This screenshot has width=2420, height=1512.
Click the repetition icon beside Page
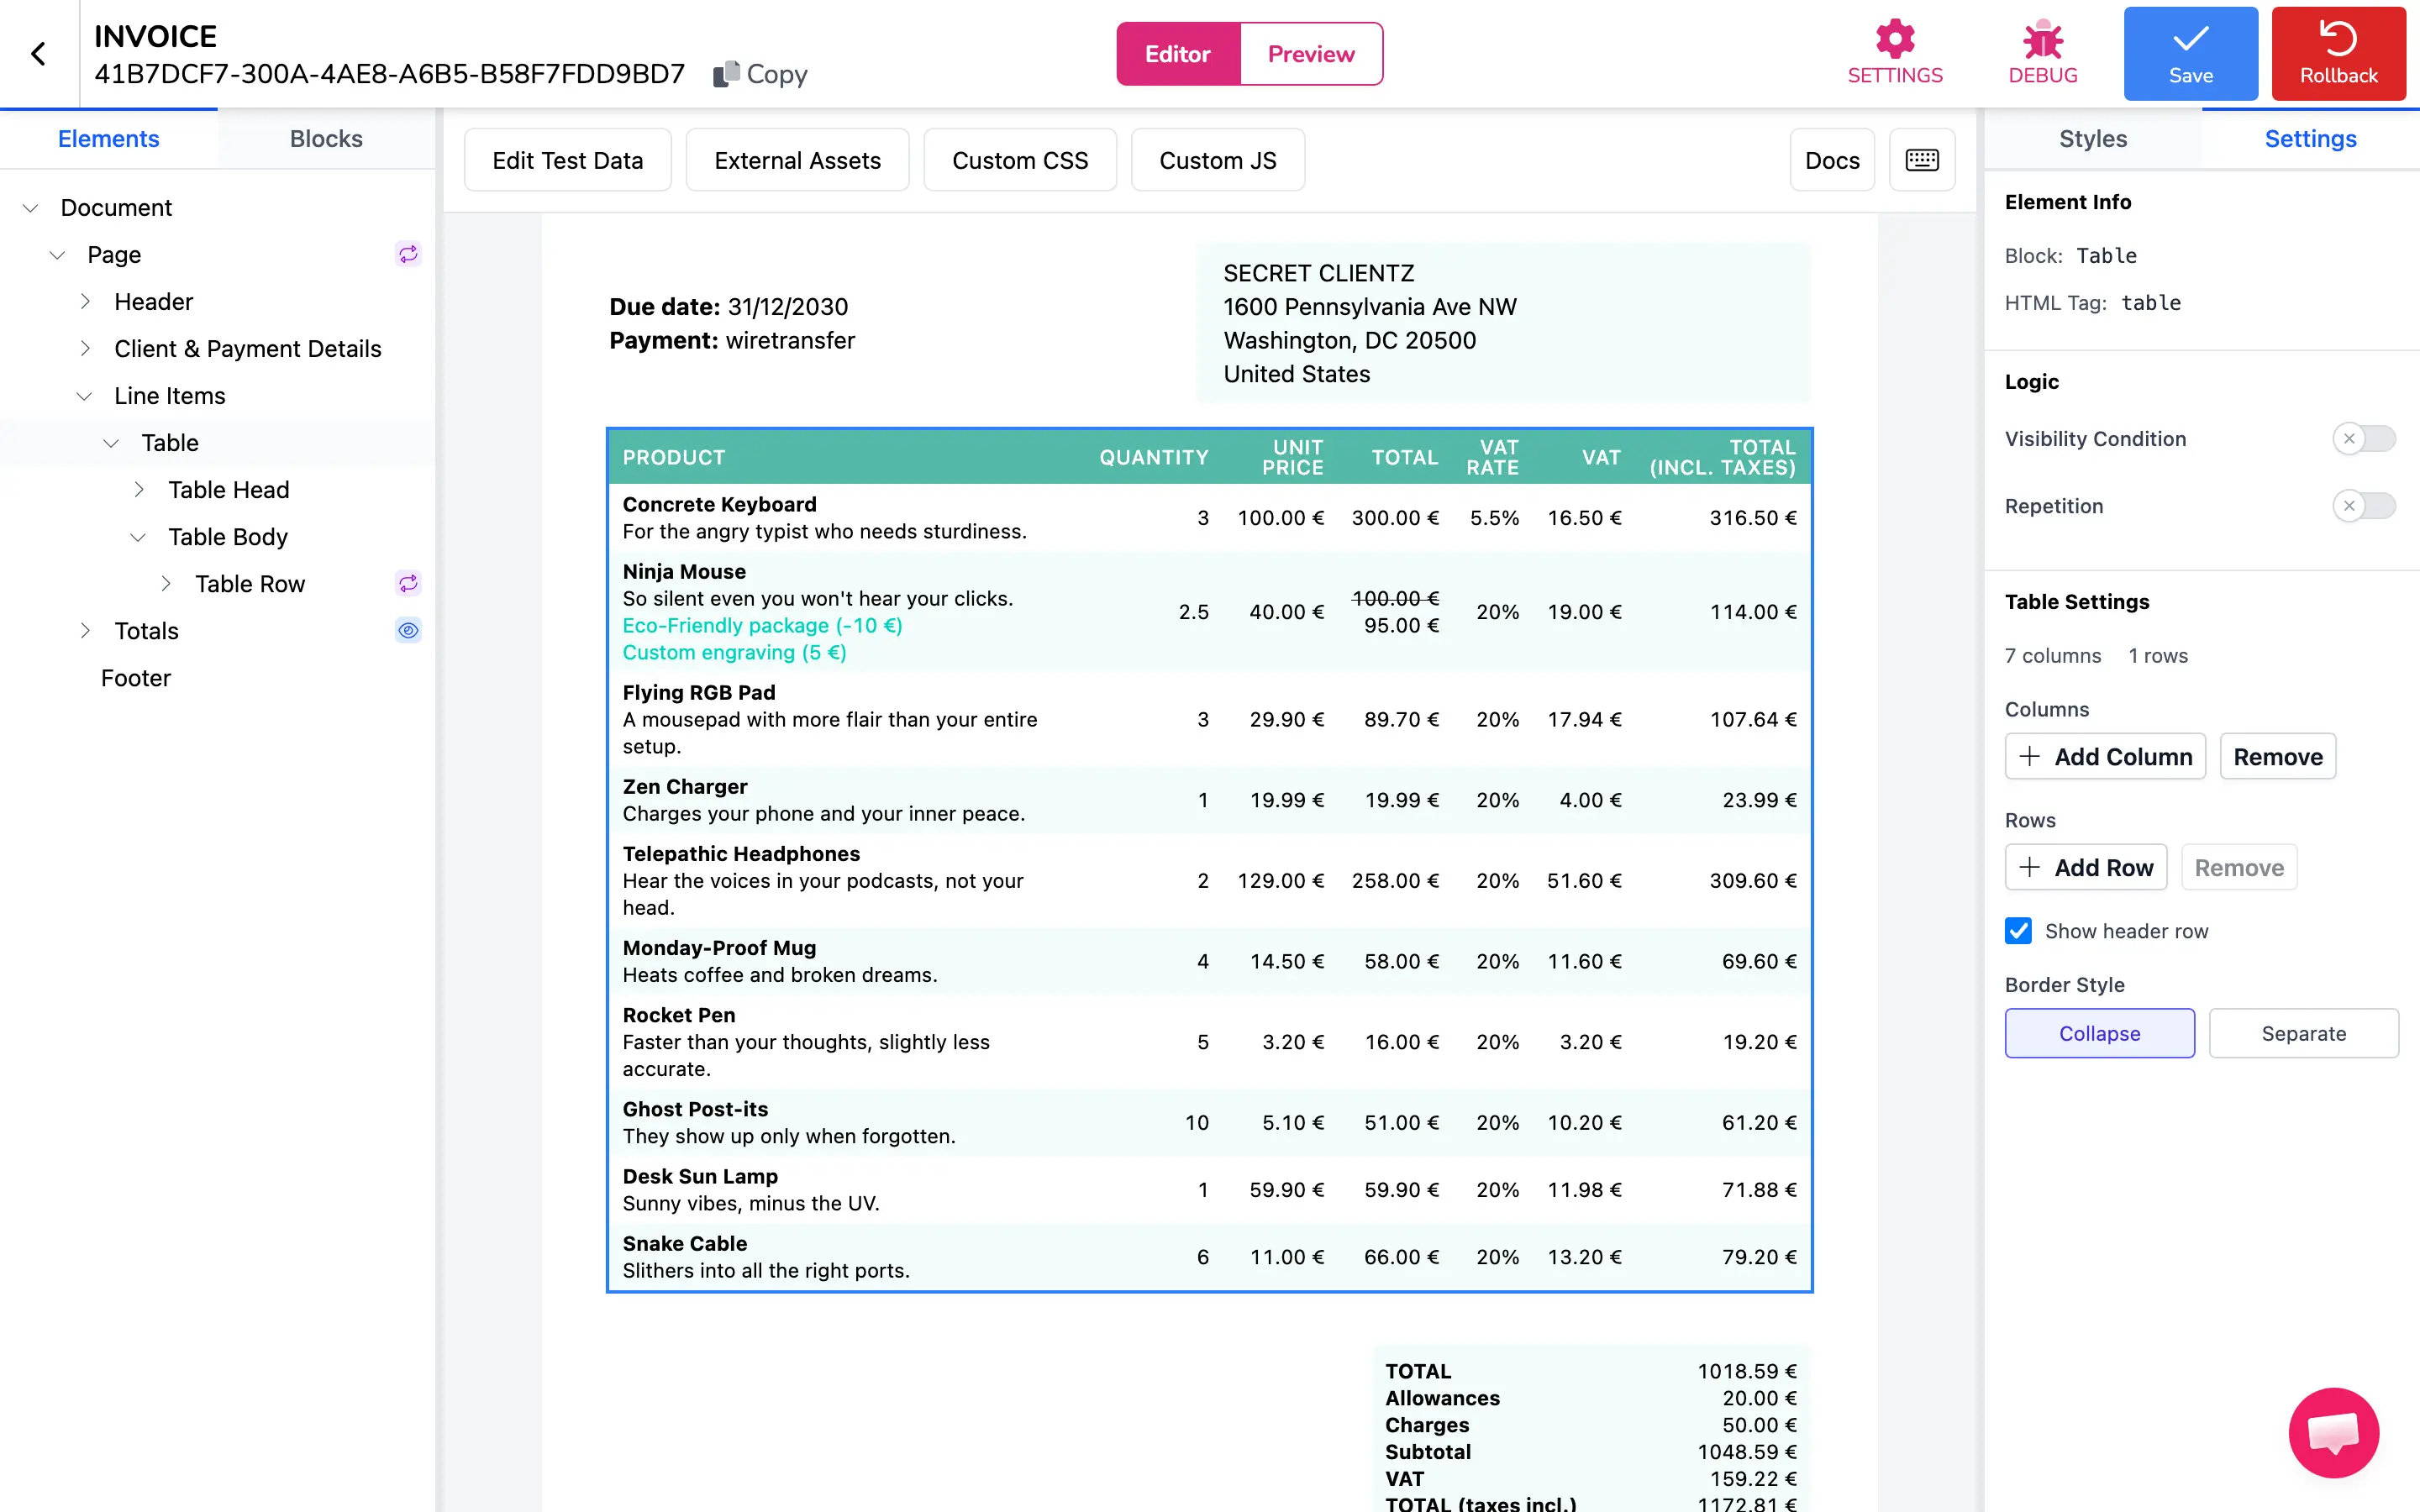[408, 254]
